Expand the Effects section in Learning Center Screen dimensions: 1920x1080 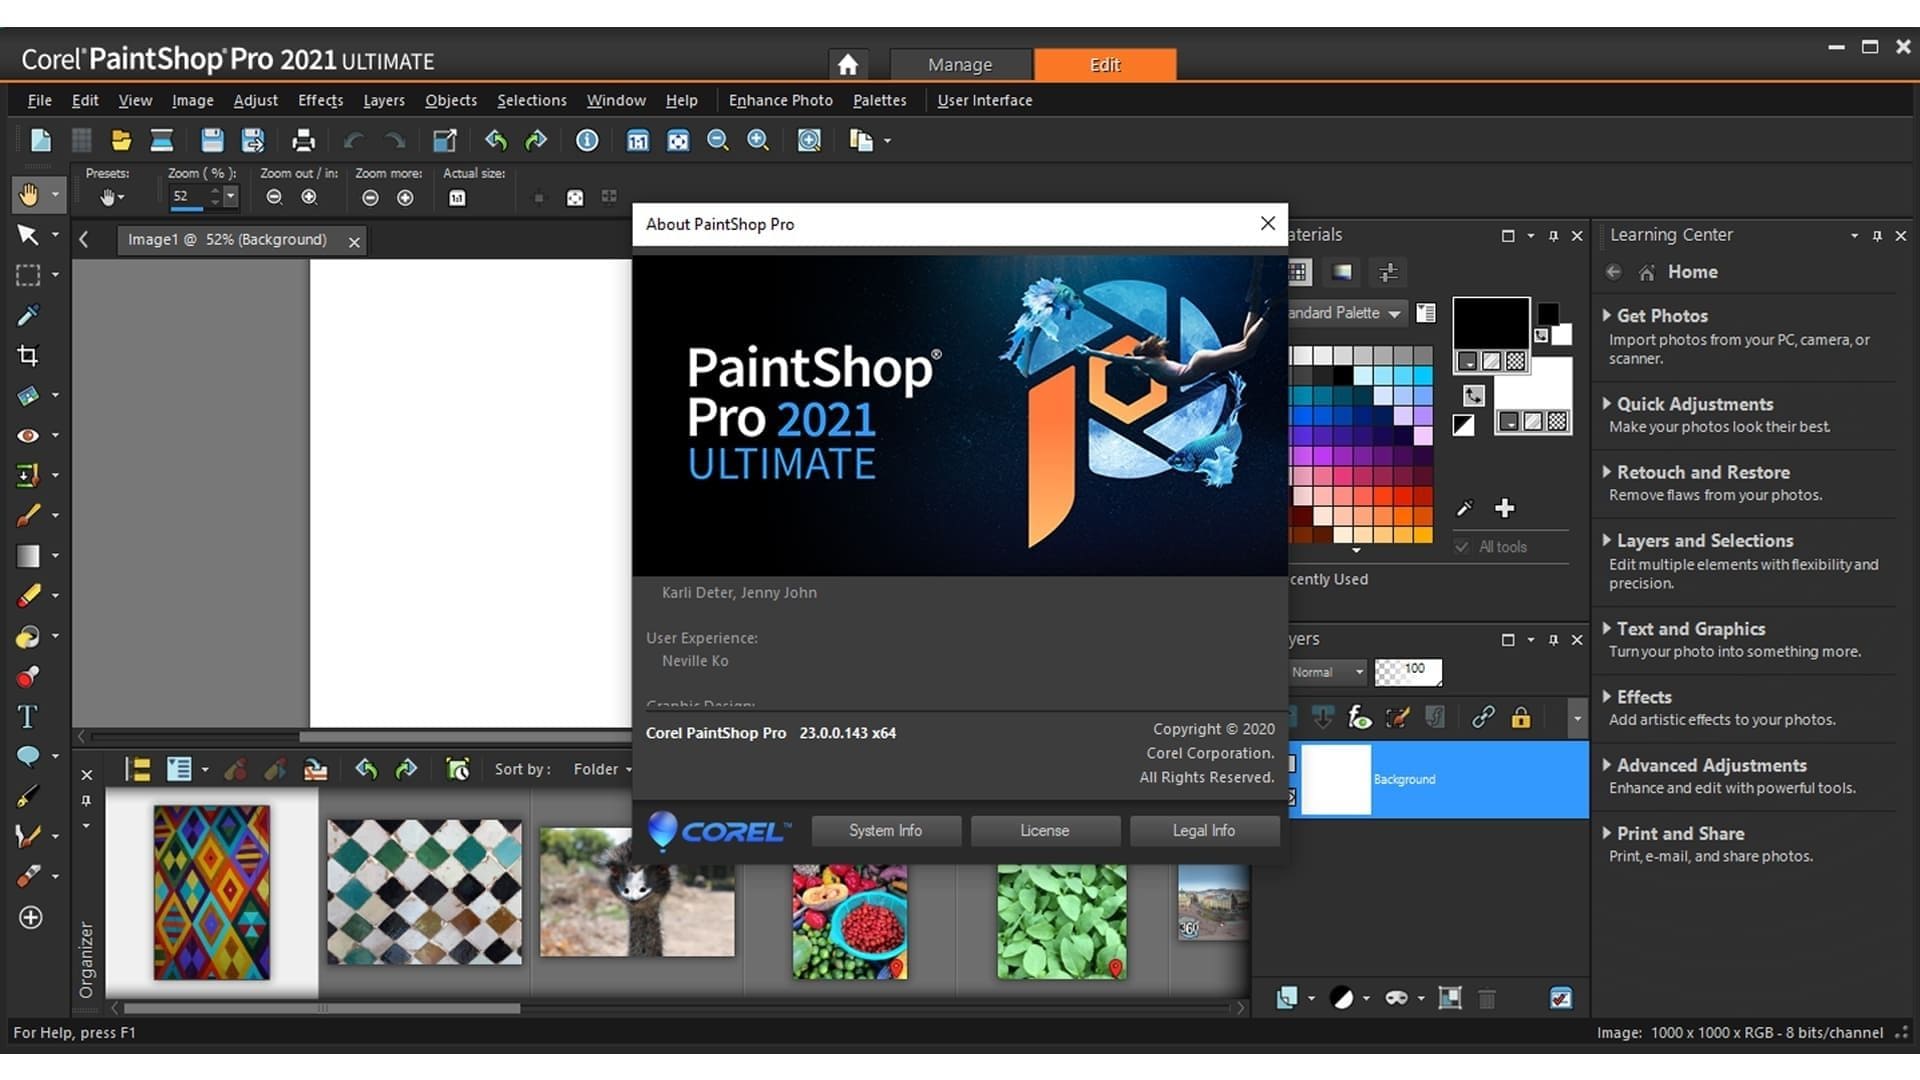pyautogui.click(x=1643, y=696)
